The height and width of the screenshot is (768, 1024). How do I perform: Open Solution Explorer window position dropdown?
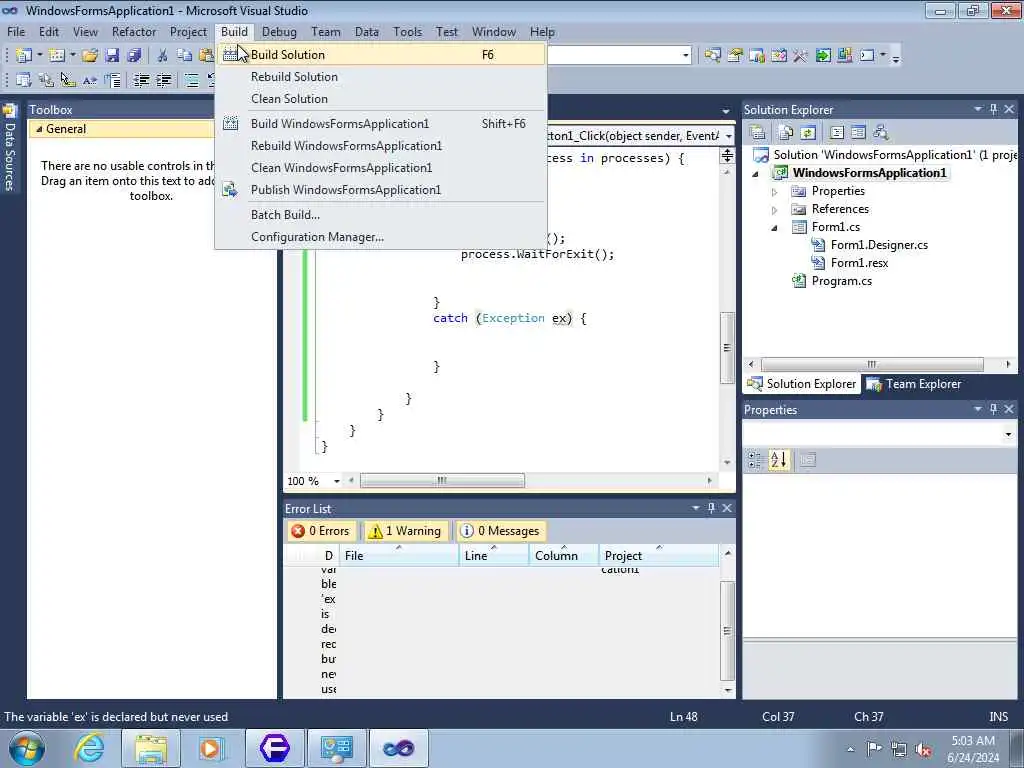[978, 110]
